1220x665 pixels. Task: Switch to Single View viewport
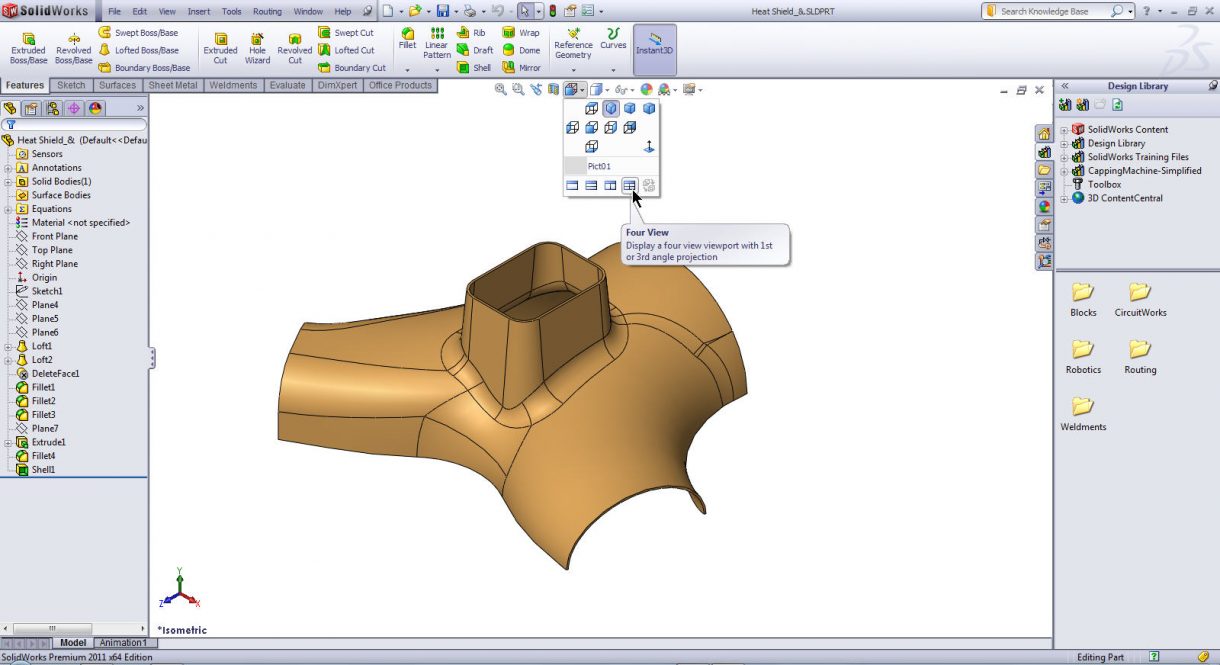[572, 185]
